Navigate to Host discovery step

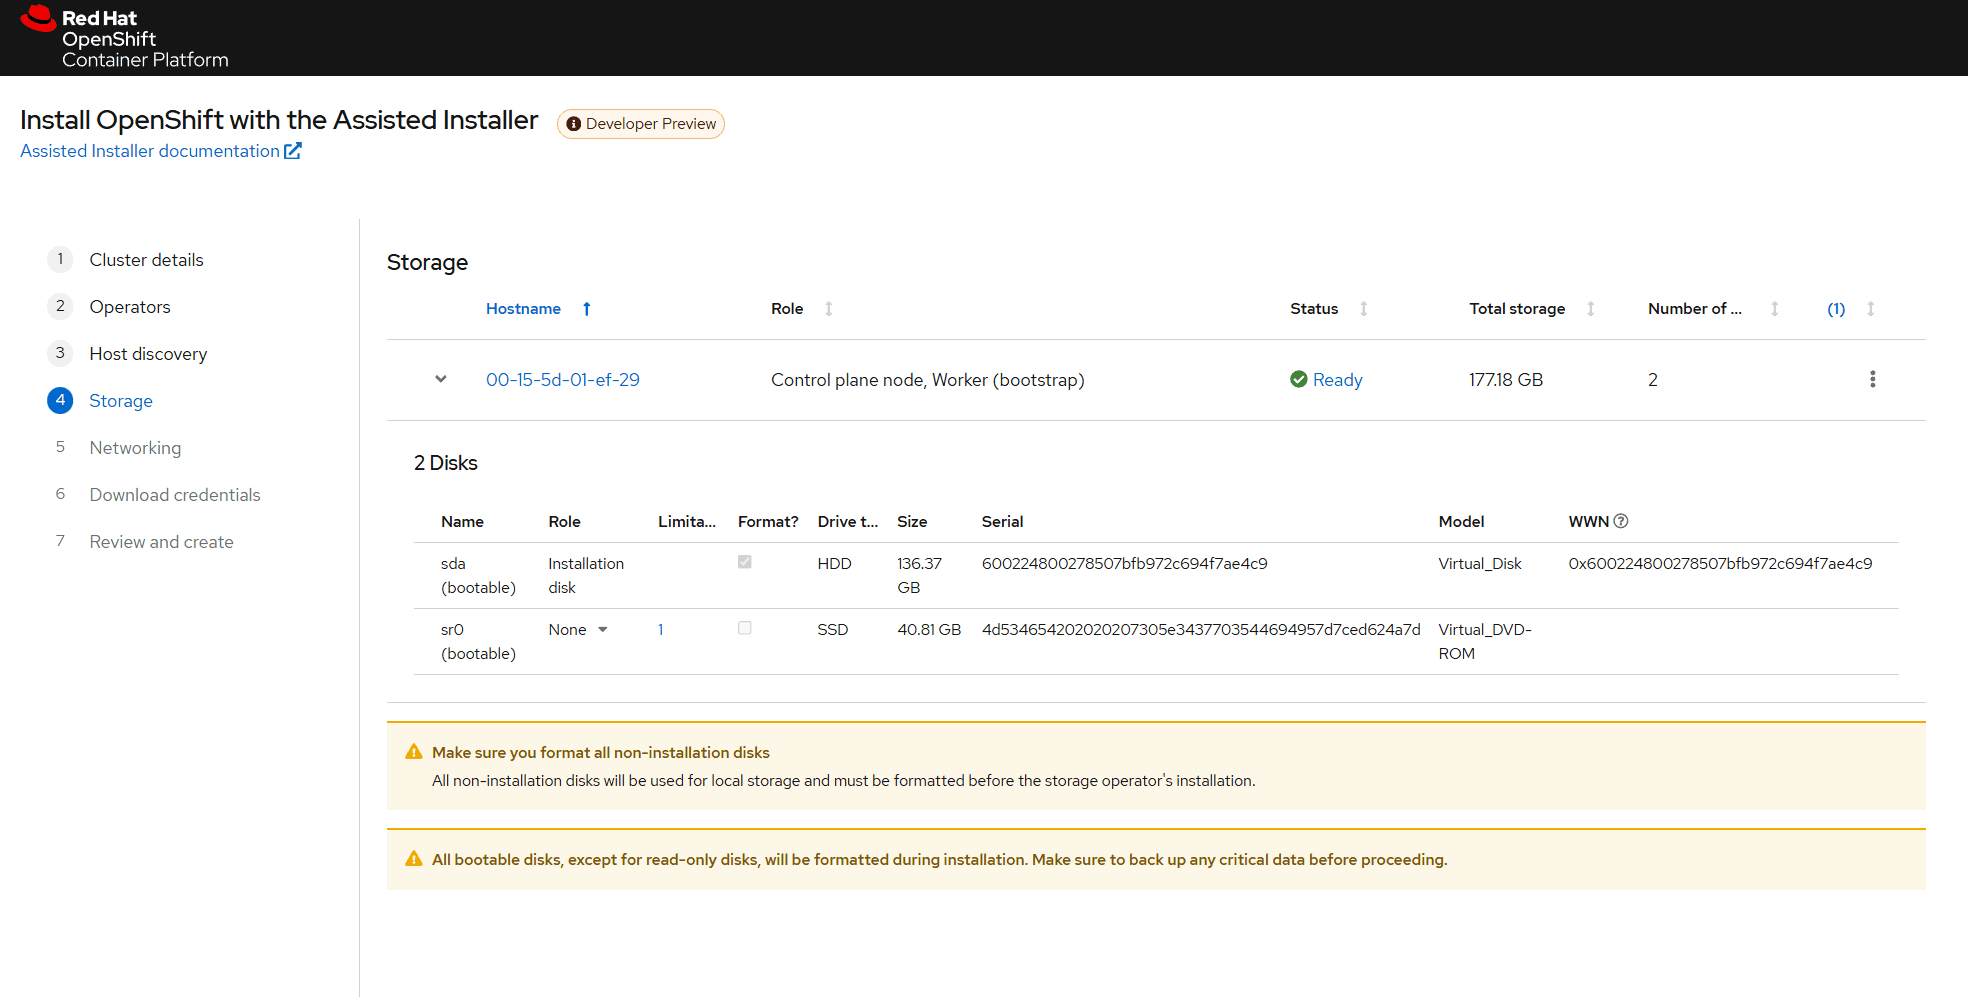pyautogui.click(x=148, y=354)
